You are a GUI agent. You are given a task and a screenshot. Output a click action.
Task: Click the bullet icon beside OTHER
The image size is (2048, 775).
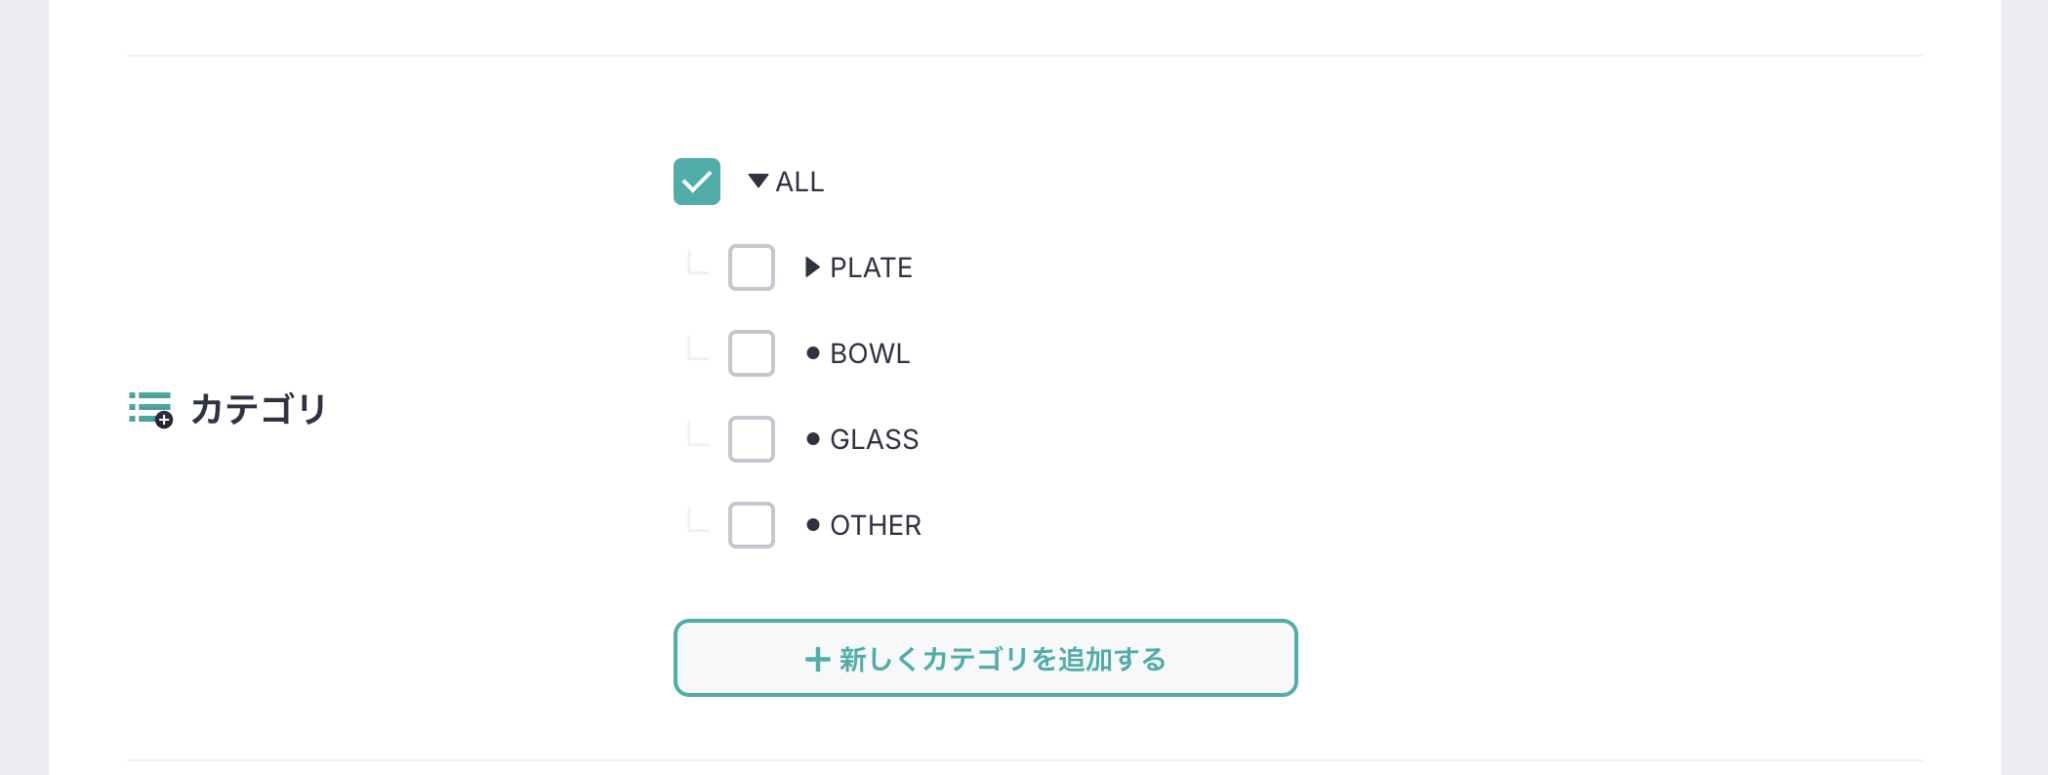pos(813,525)
